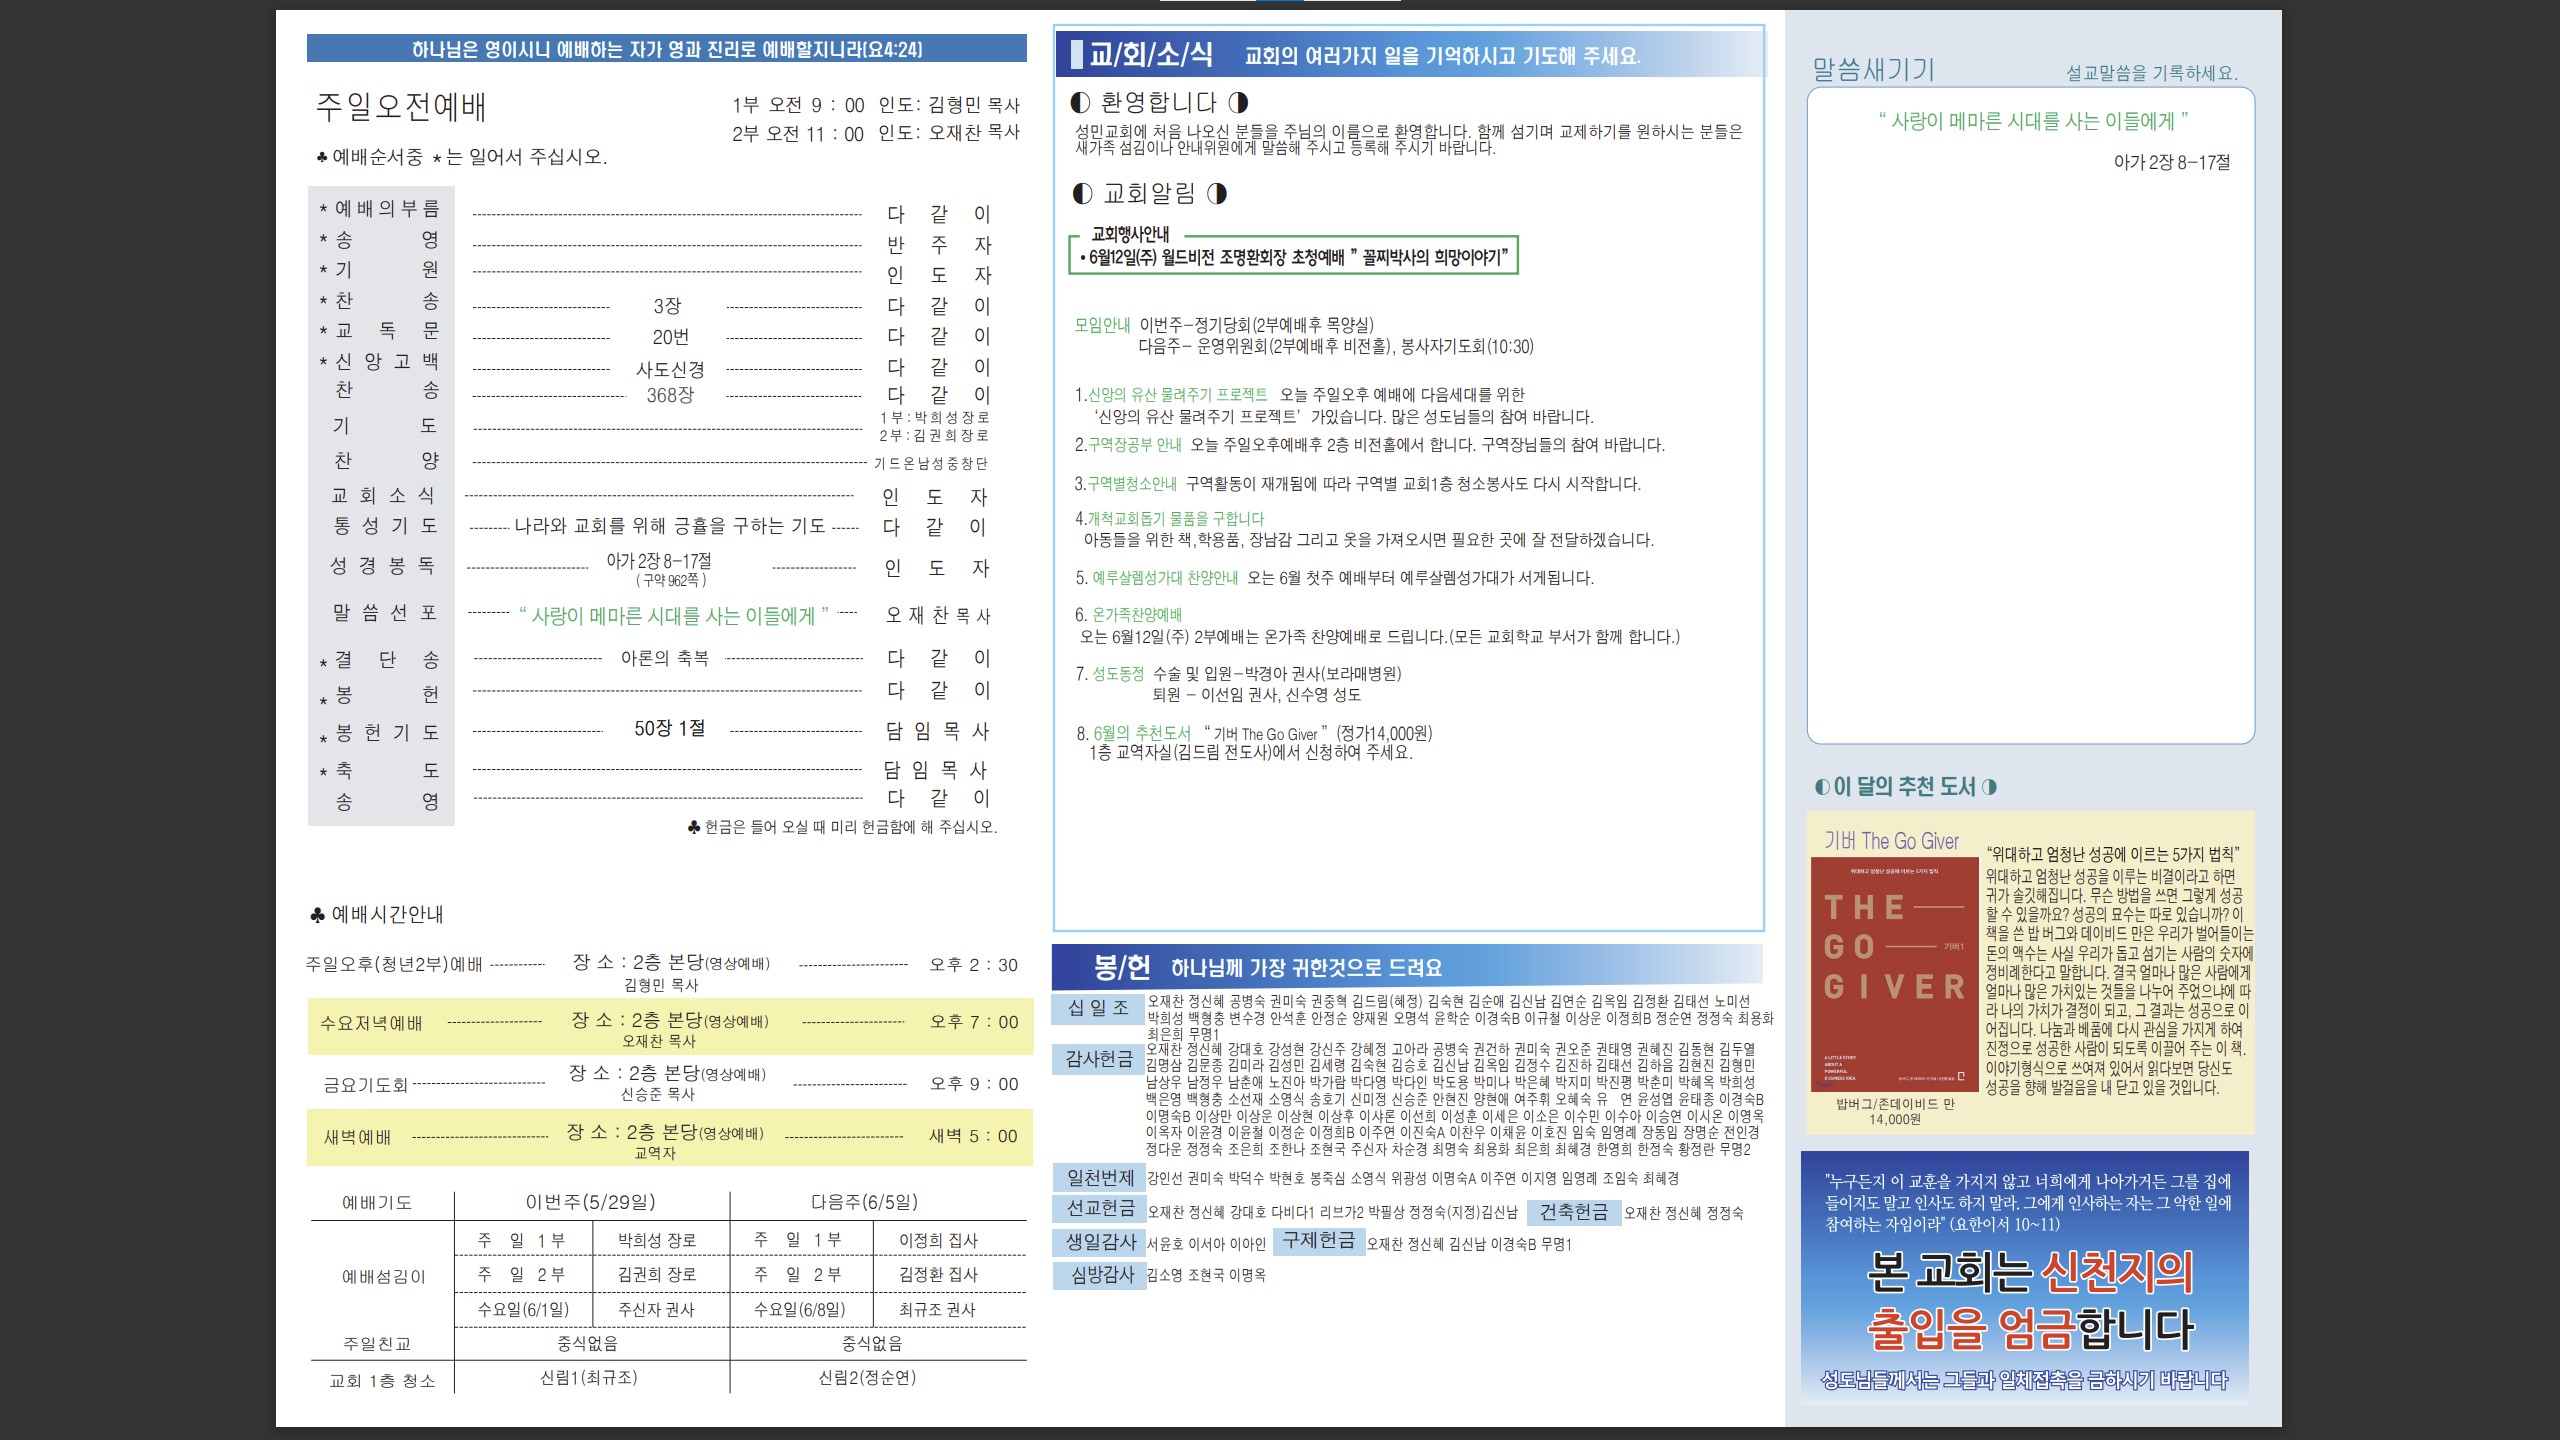This screenshot has width=2560, height=1440.
Task: Click '예루살렘성가대 찬양안내' item heading
Action: pyautogui.click(x=1165, y=578)
